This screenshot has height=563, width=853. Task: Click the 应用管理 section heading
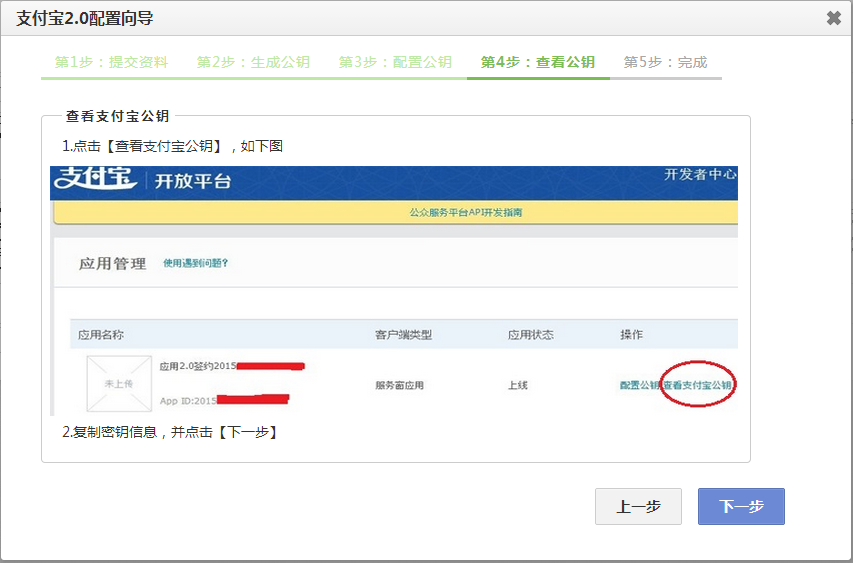[112, 263]
